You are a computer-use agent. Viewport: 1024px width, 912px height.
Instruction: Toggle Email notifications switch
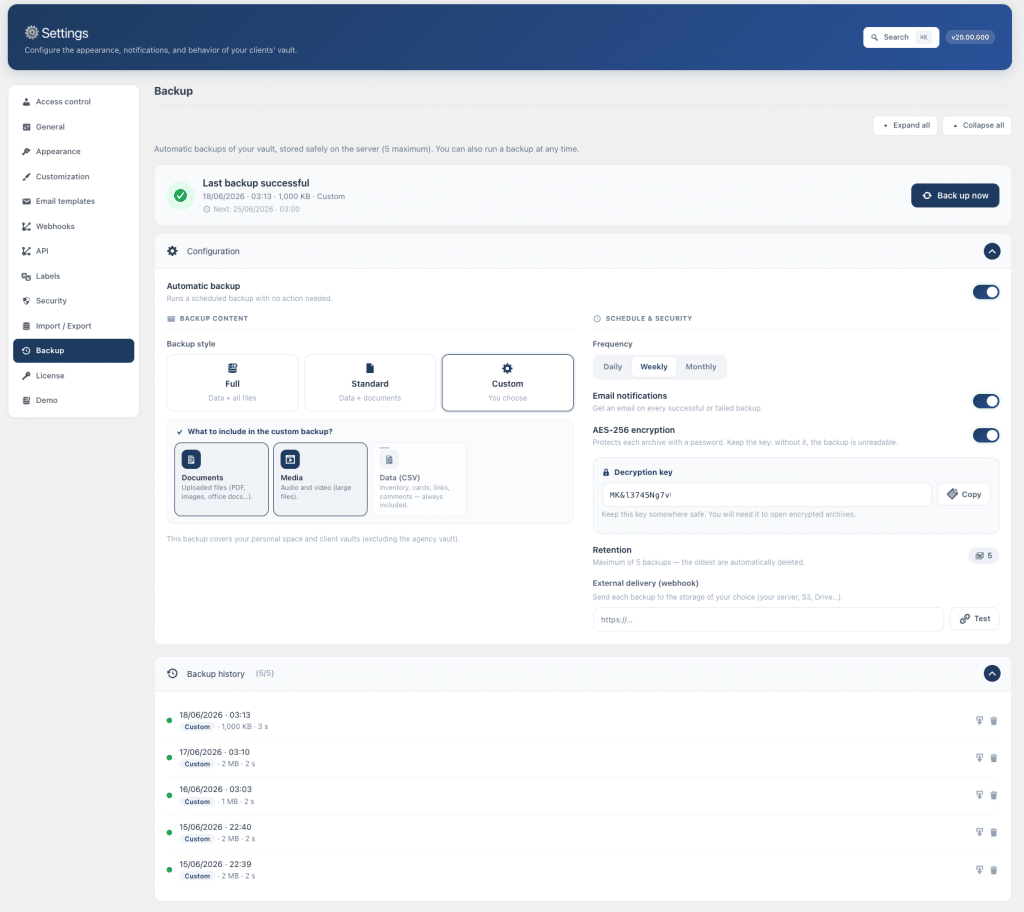tap(986, 401)
